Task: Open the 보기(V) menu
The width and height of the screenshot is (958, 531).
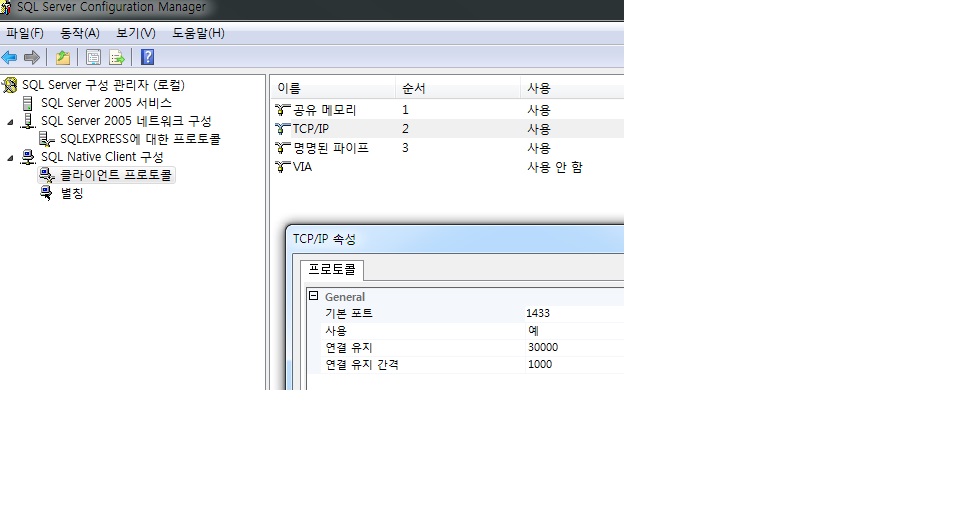Action: point(136,33)
